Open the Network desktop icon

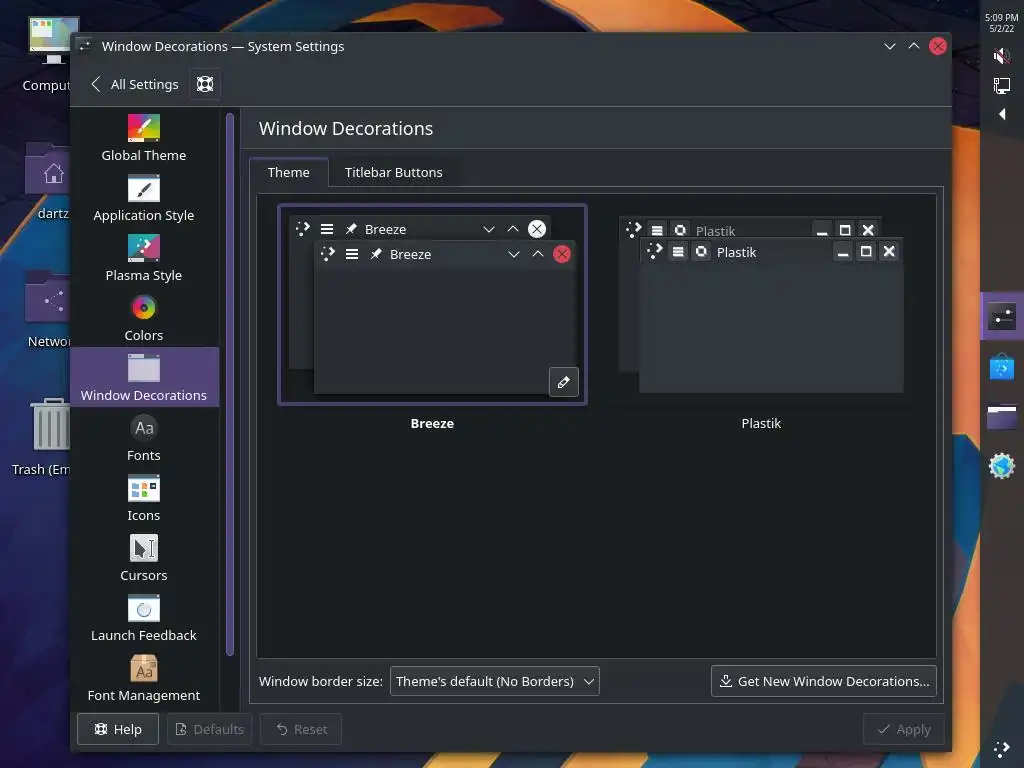pos(47,310)
